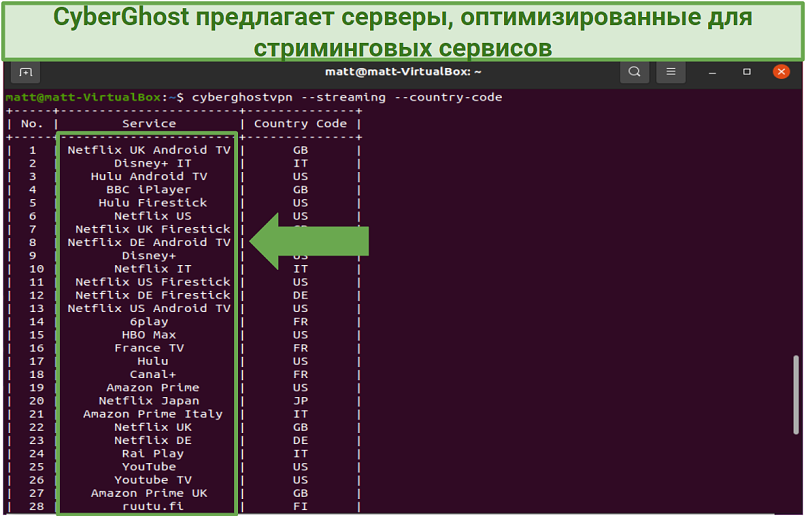Click 'Disney+ IT' service entry
Viewport: 806px width, 516px height.
click(153, 163)
